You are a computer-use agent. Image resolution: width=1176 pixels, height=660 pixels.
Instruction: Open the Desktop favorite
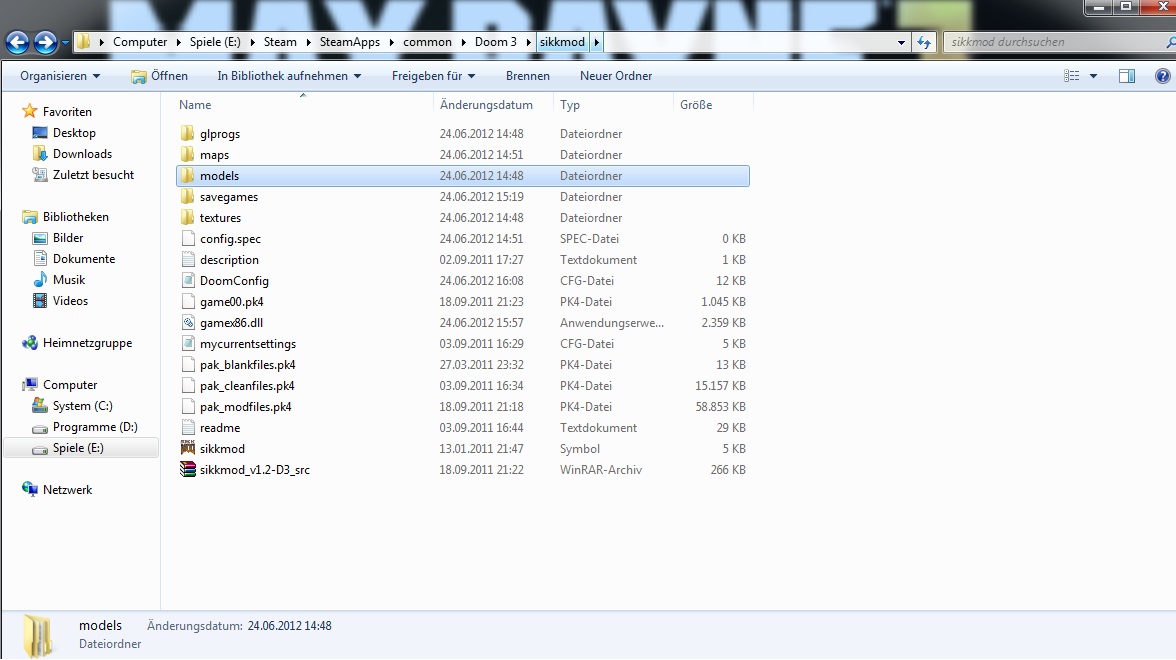point(74,133)
